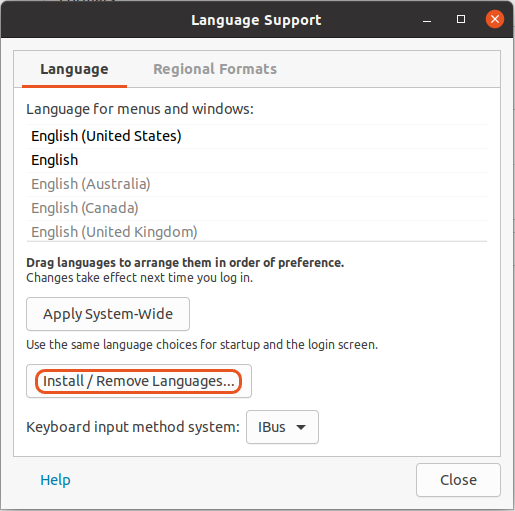Click the Close button at the bottom

pos(458,480)
